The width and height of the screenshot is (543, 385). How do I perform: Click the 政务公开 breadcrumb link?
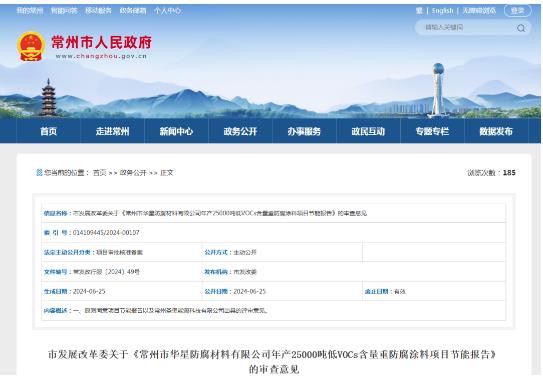pyautogui.click(x=133, y=172)
